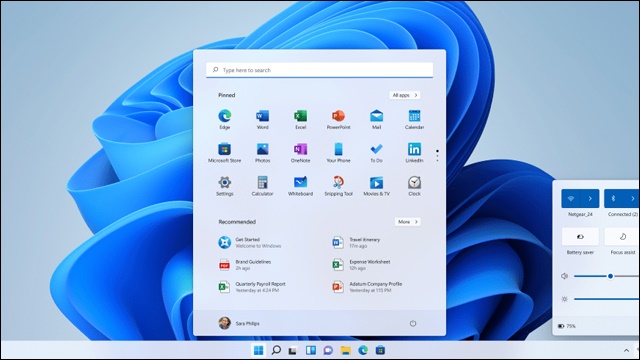Open Sara Philips user account menu

point(239,323)
